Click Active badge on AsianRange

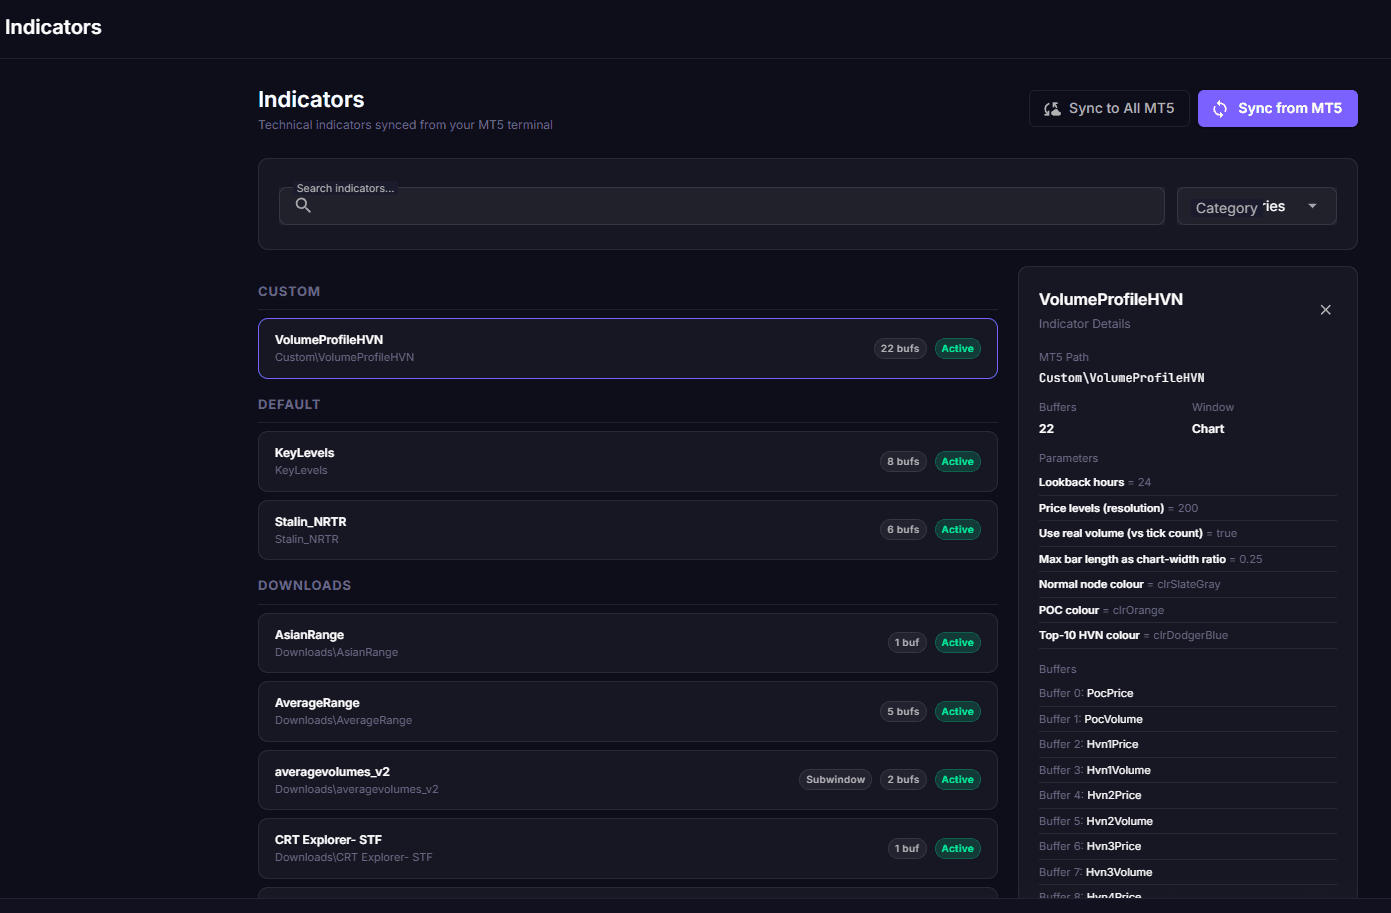point(957,643)
